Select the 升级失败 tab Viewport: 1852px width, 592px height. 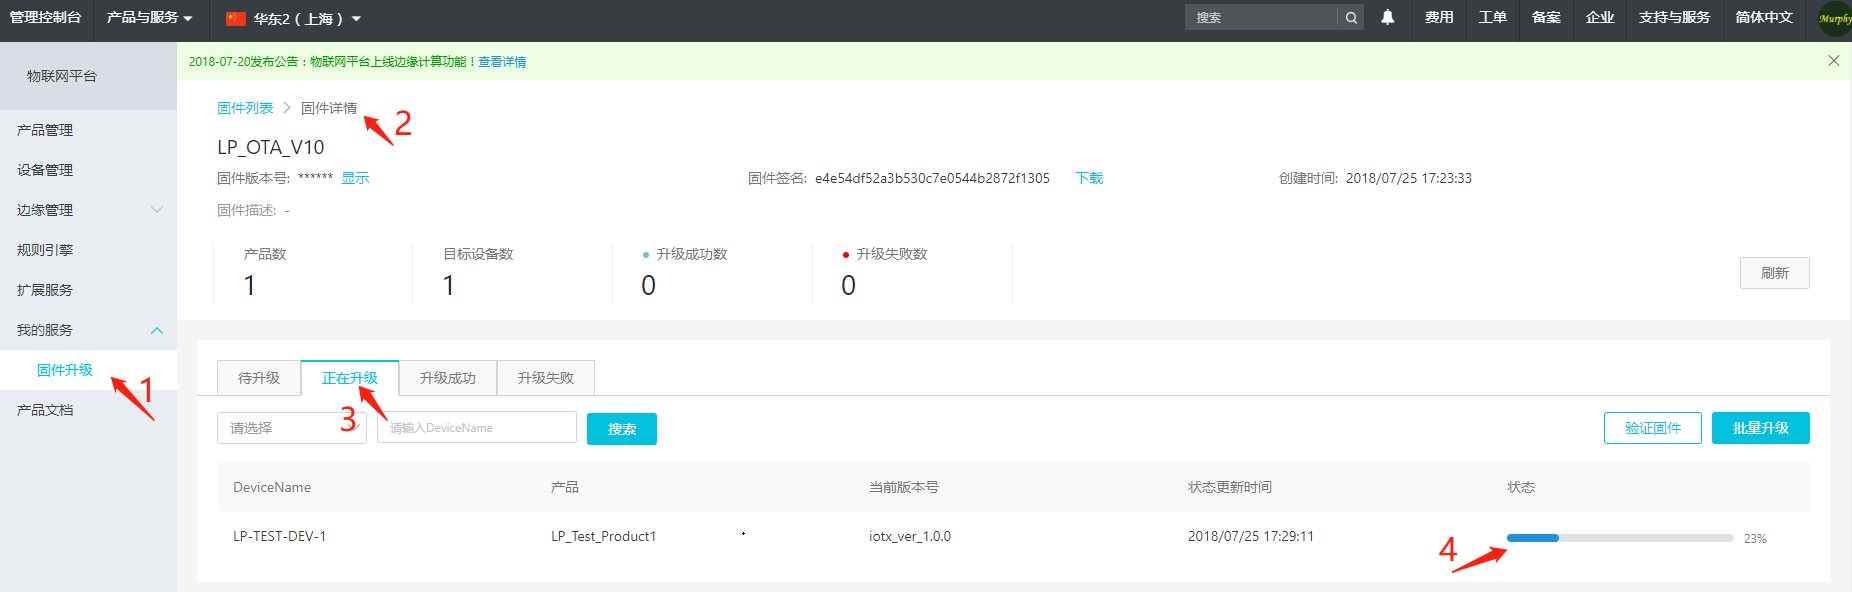[x=545, y=378]
